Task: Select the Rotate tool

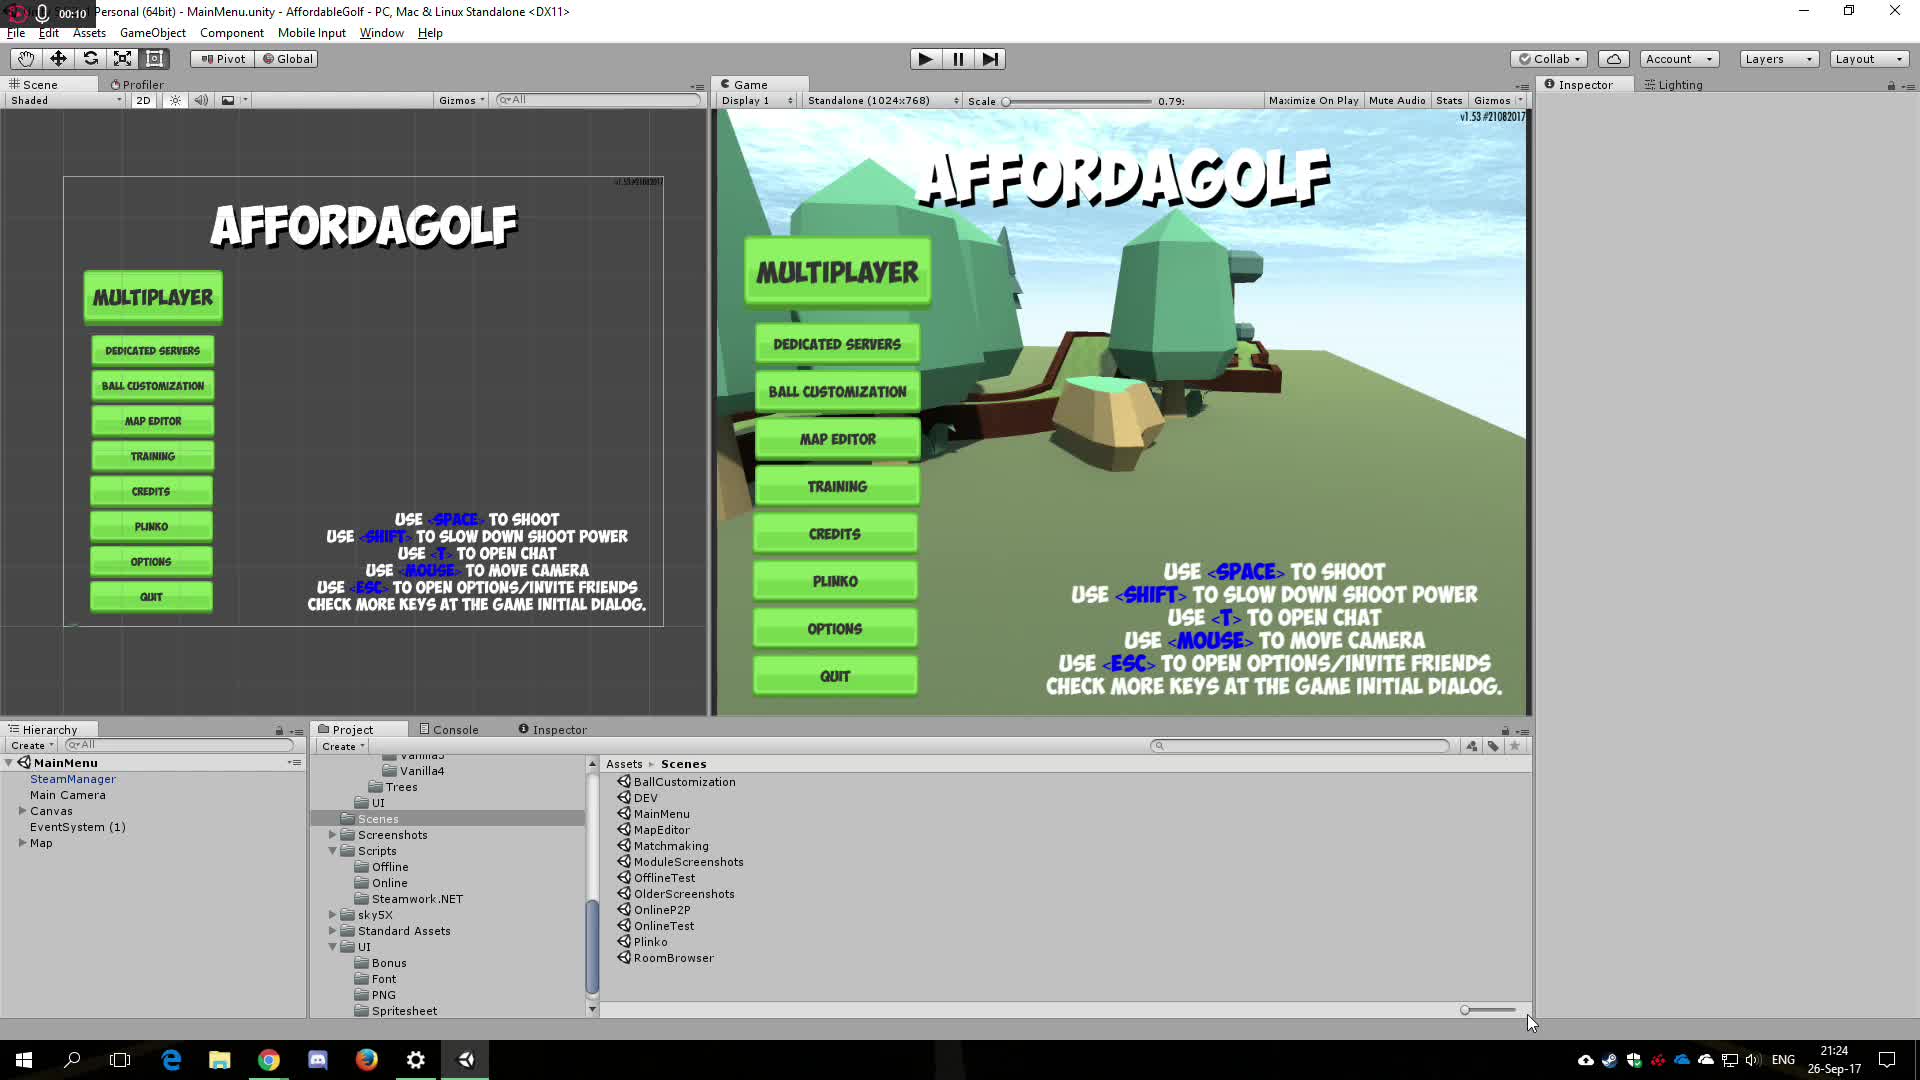Action: point(90,59)
